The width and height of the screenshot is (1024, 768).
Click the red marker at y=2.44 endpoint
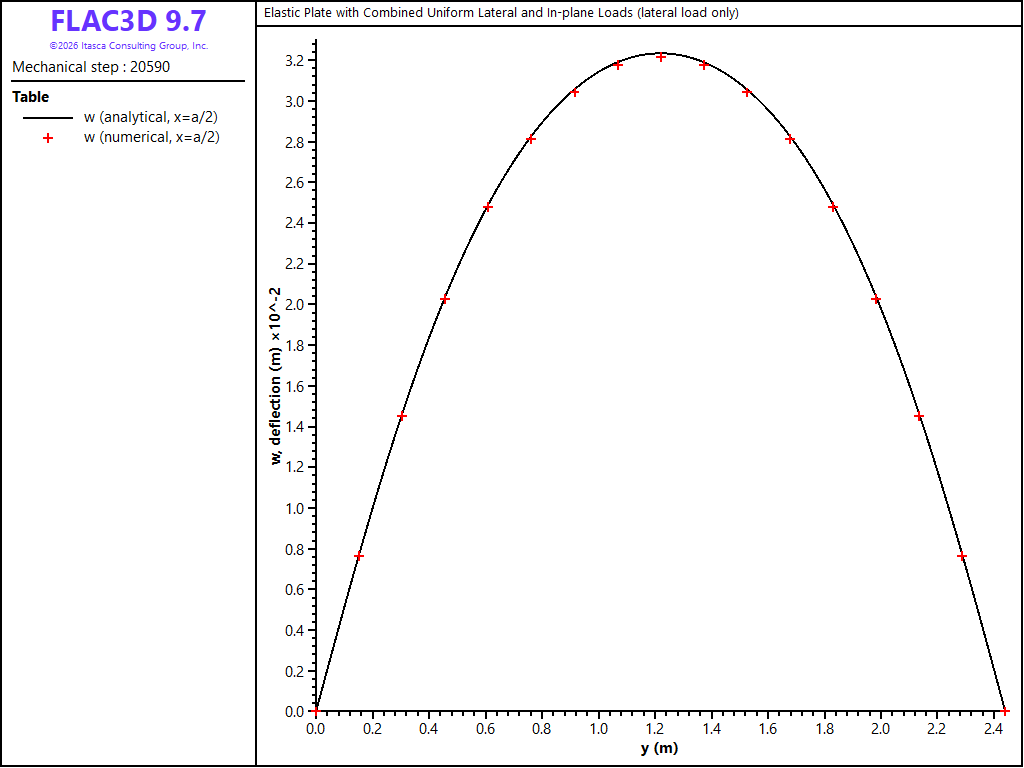coord(1005,711)
